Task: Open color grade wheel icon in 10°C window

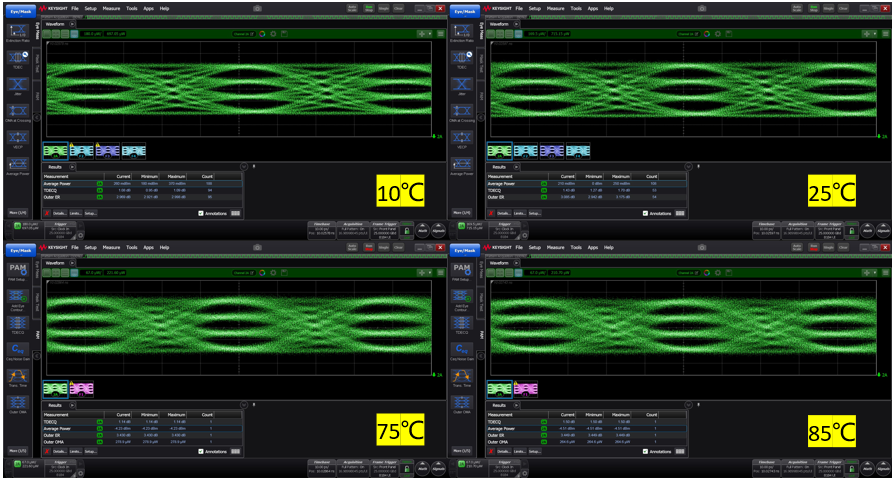Action: 259,33
